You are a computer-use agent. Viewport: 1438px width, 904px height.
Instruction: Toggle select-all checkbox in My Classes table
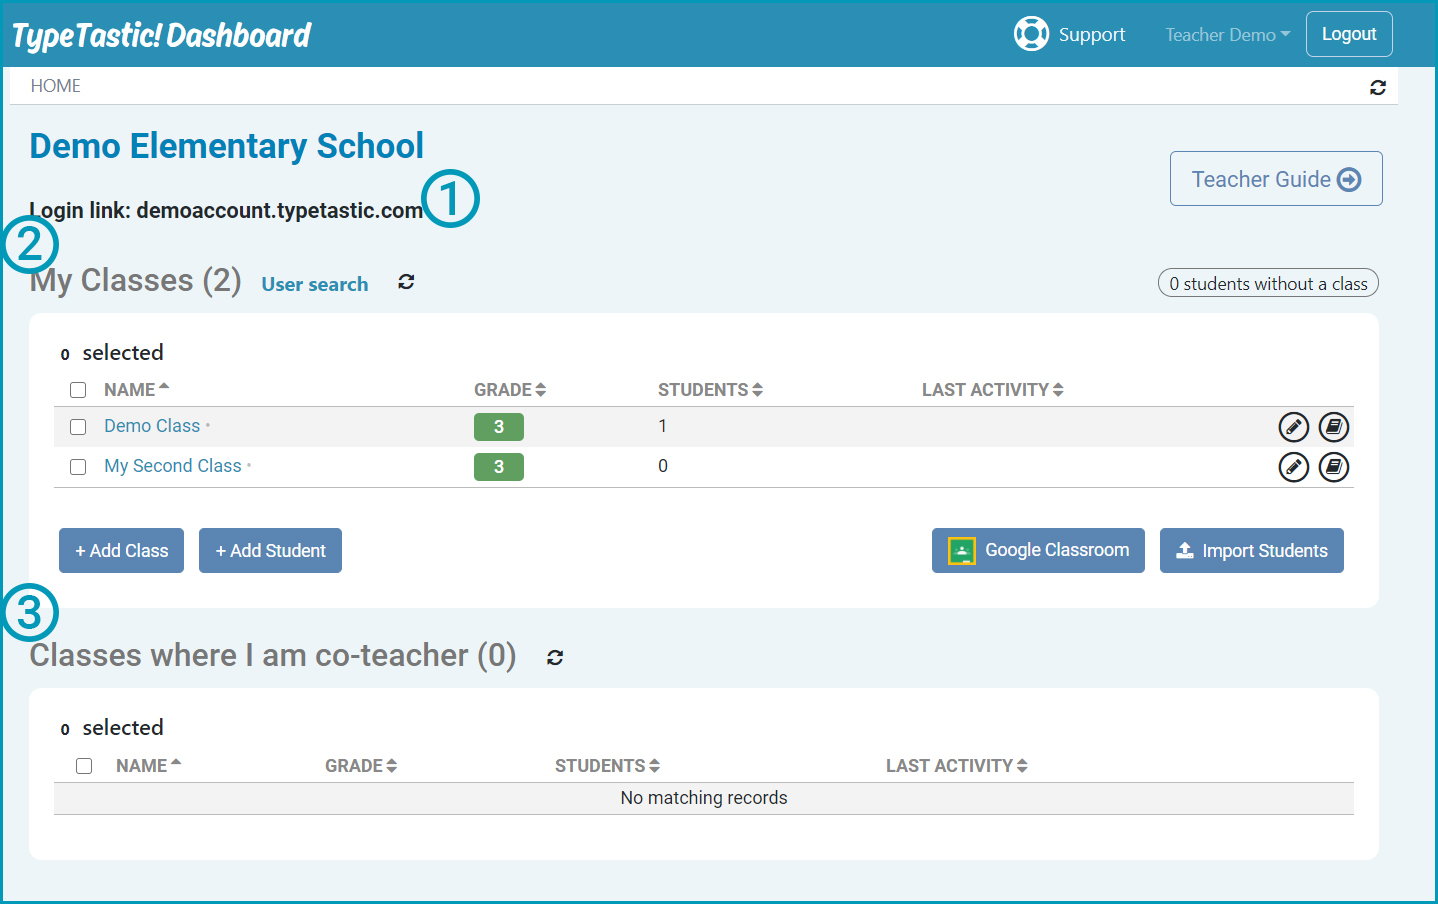78,390
